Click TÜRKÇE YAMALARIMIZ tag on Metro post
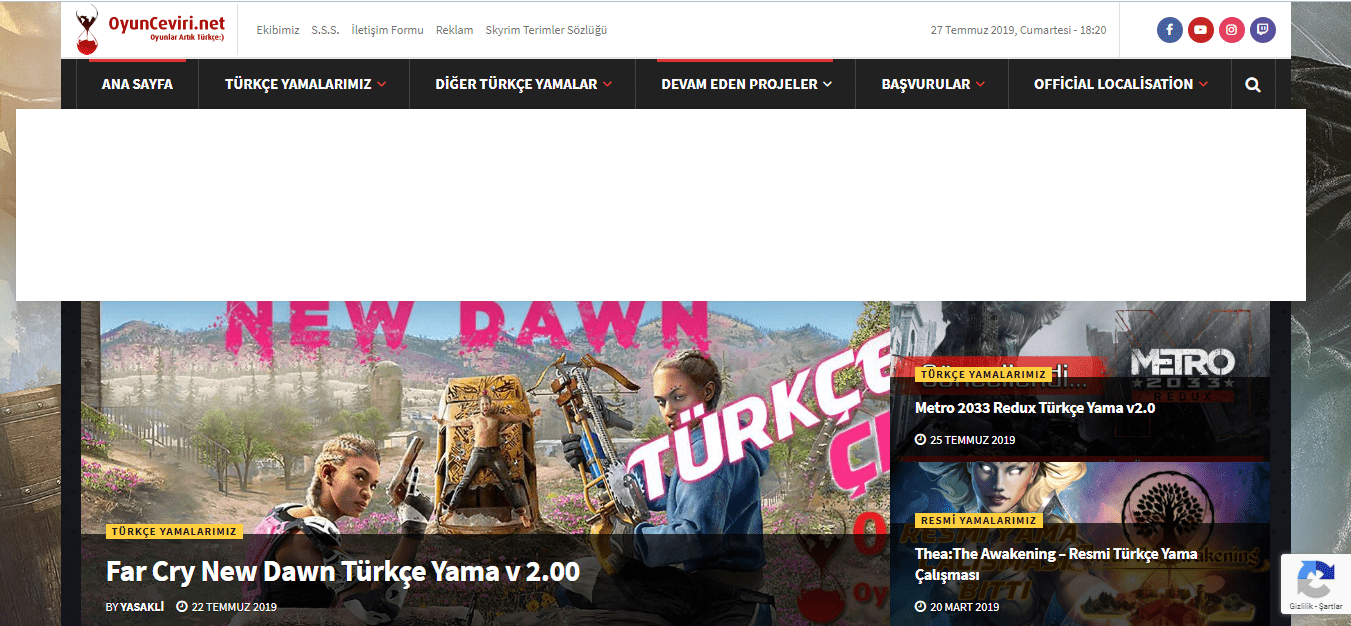Viewport: 1351px width, 626px height. click(983, 374)
